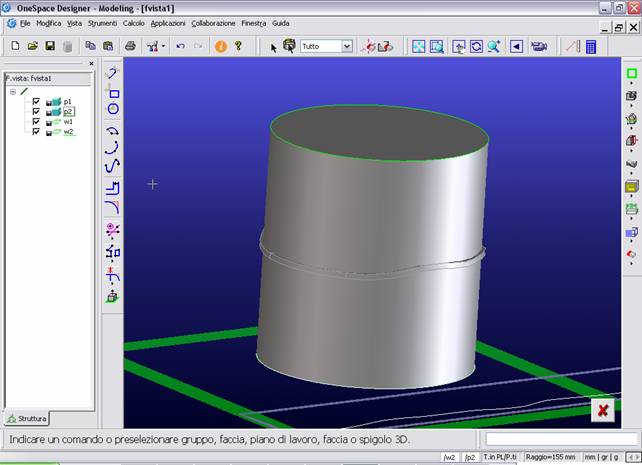Click the mm | gr | g units field
Image resolution: width=642 pixels, height=465 pixels.
coord(601,457)
